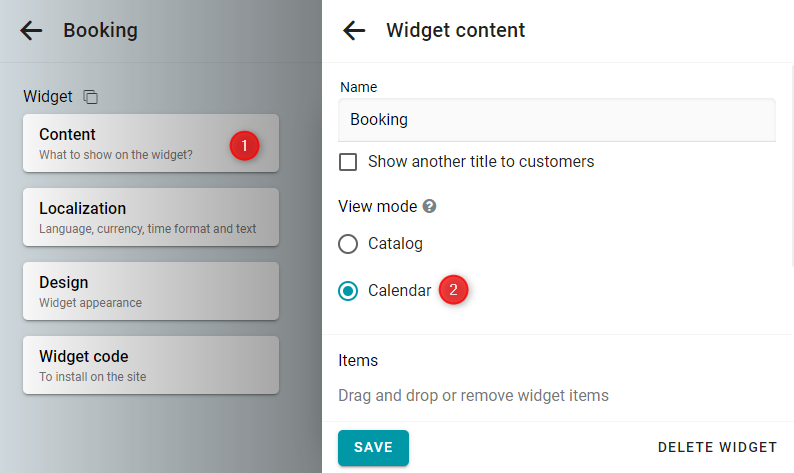
Task: Open the Design widget appearance card
Action: pos(151,291)
